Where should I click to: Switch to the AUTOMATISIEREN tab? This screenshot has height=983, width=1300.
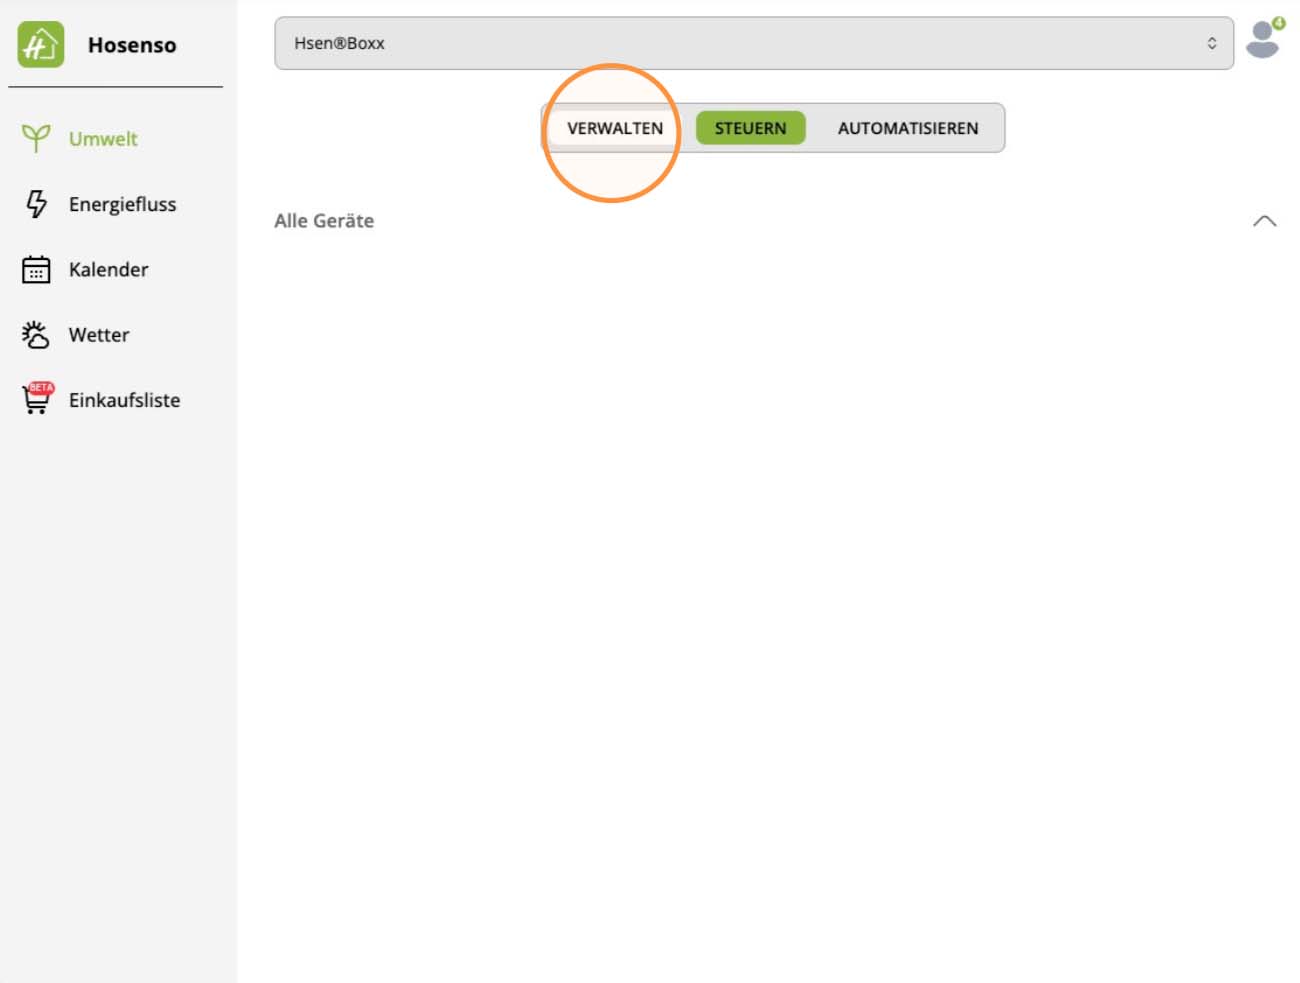point(908,128)
